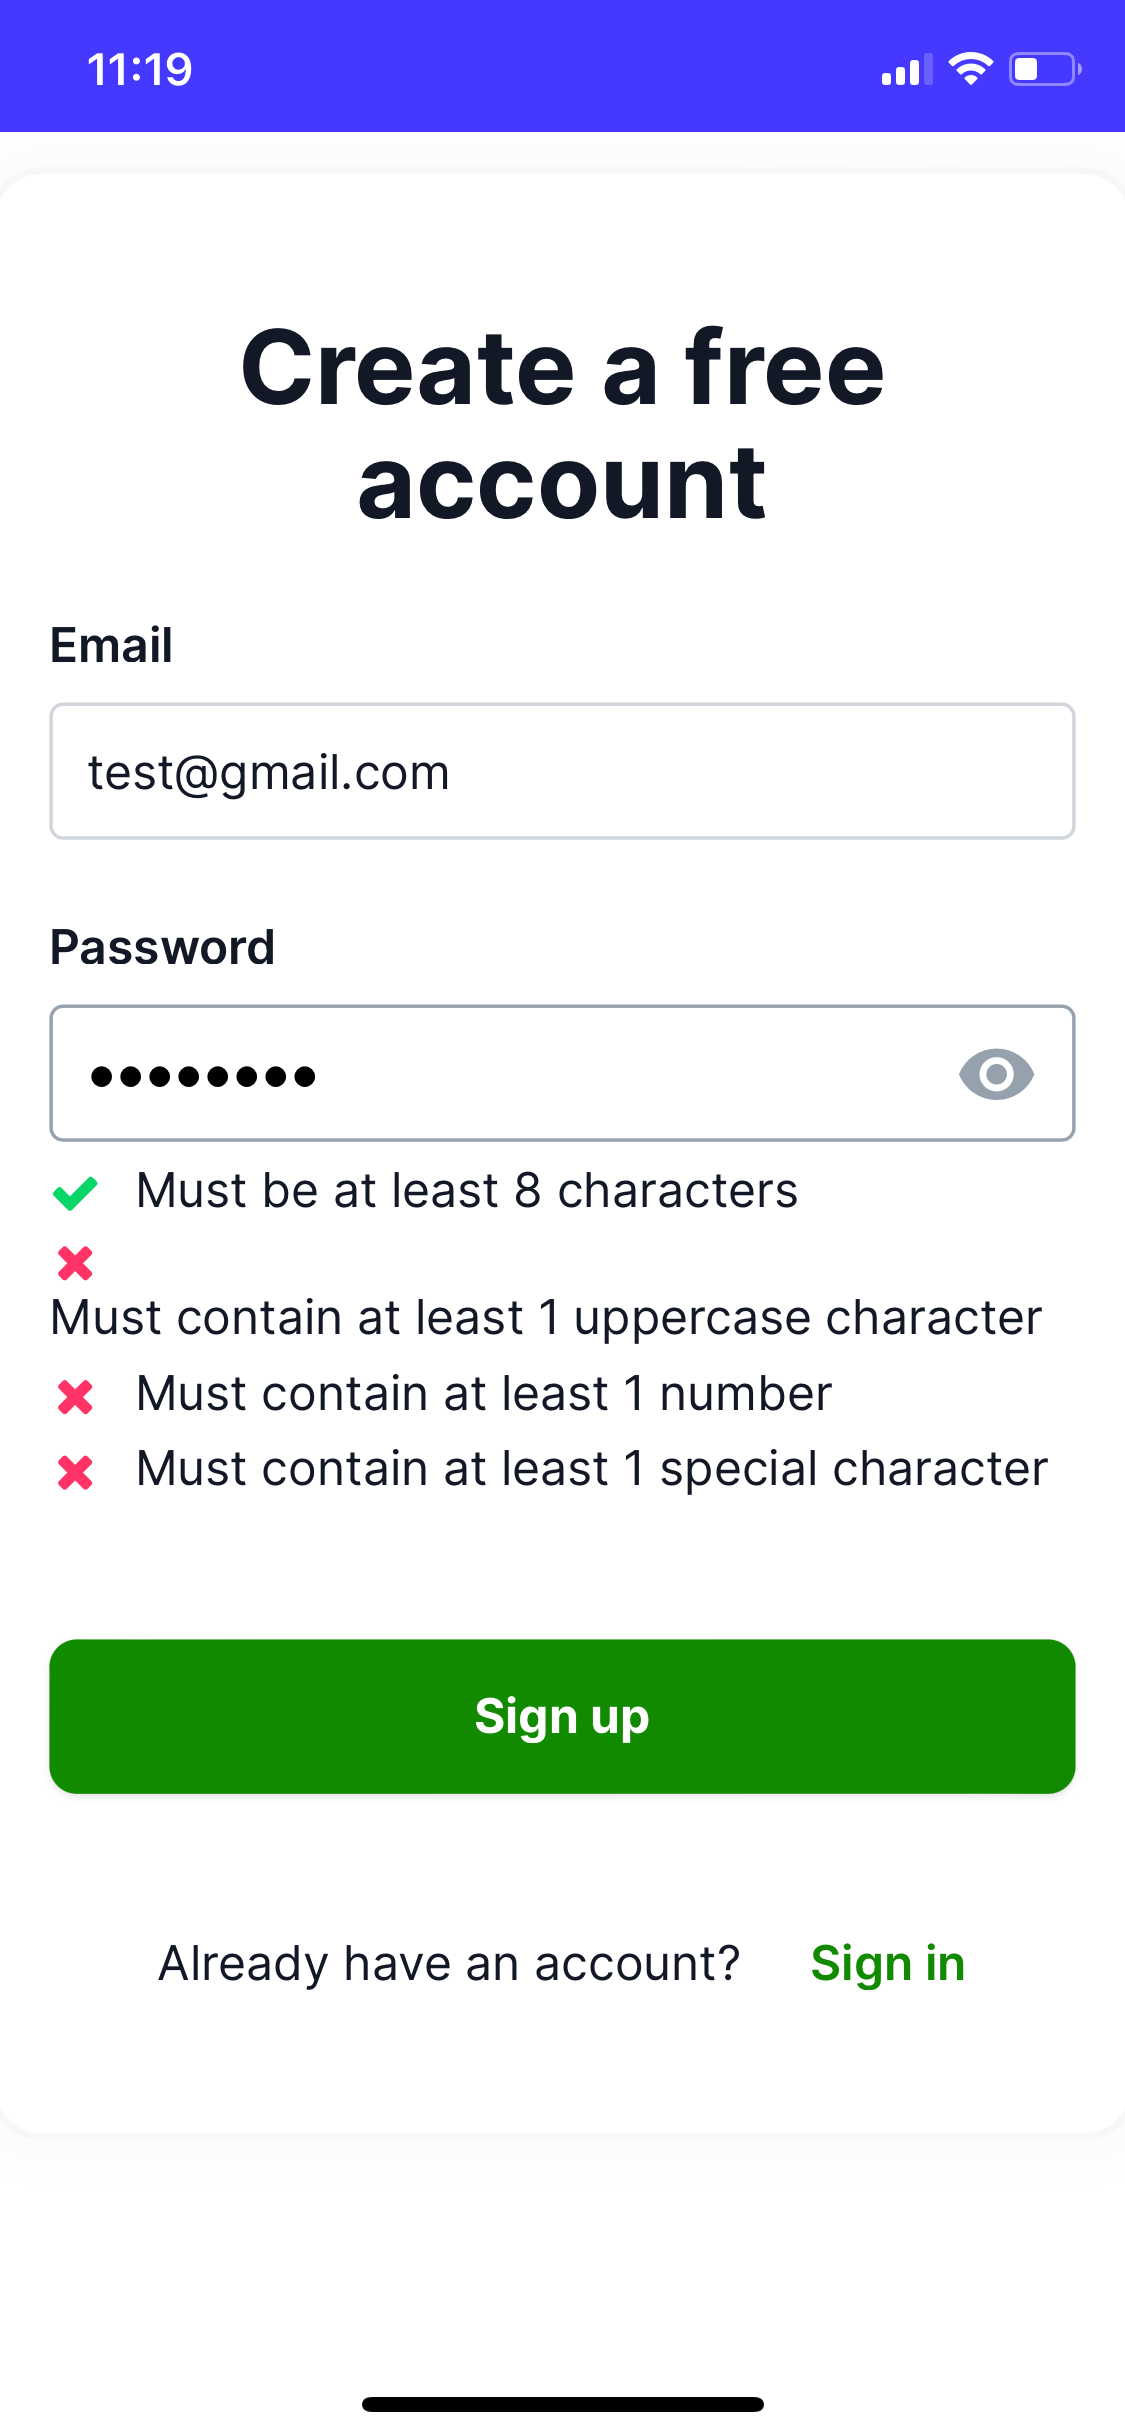Viewport: 1125px width, 2436px height.
Task: Tap the battery indicator icon
Action: 1044,69
